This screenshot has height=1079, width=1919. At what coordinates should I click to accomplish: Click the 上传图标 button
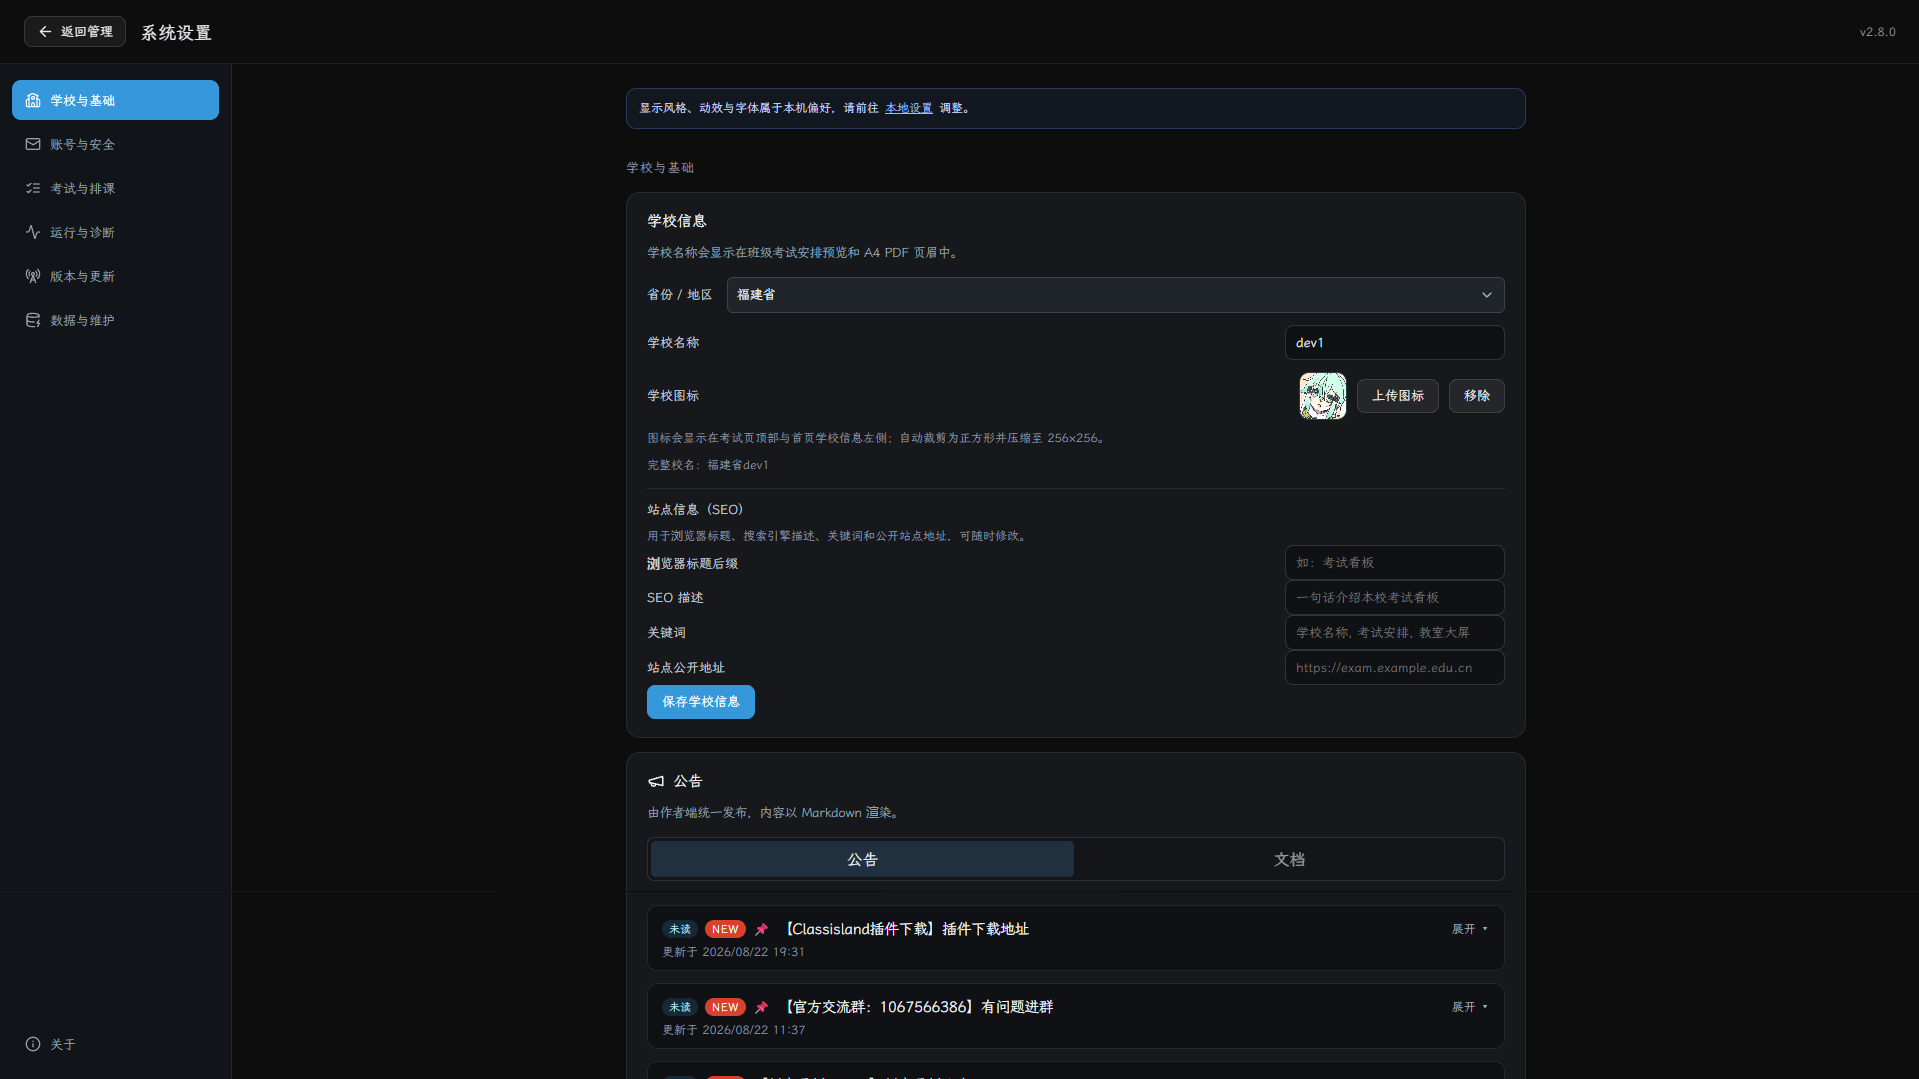[1397, 396]
